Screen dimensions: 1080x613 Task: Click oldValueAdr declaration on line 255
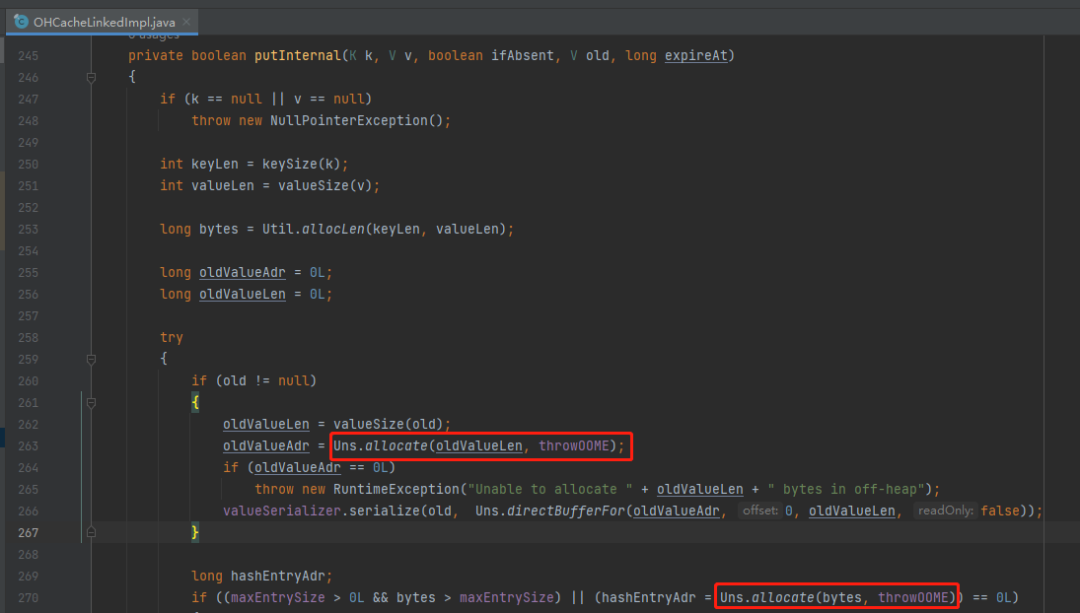242,273
